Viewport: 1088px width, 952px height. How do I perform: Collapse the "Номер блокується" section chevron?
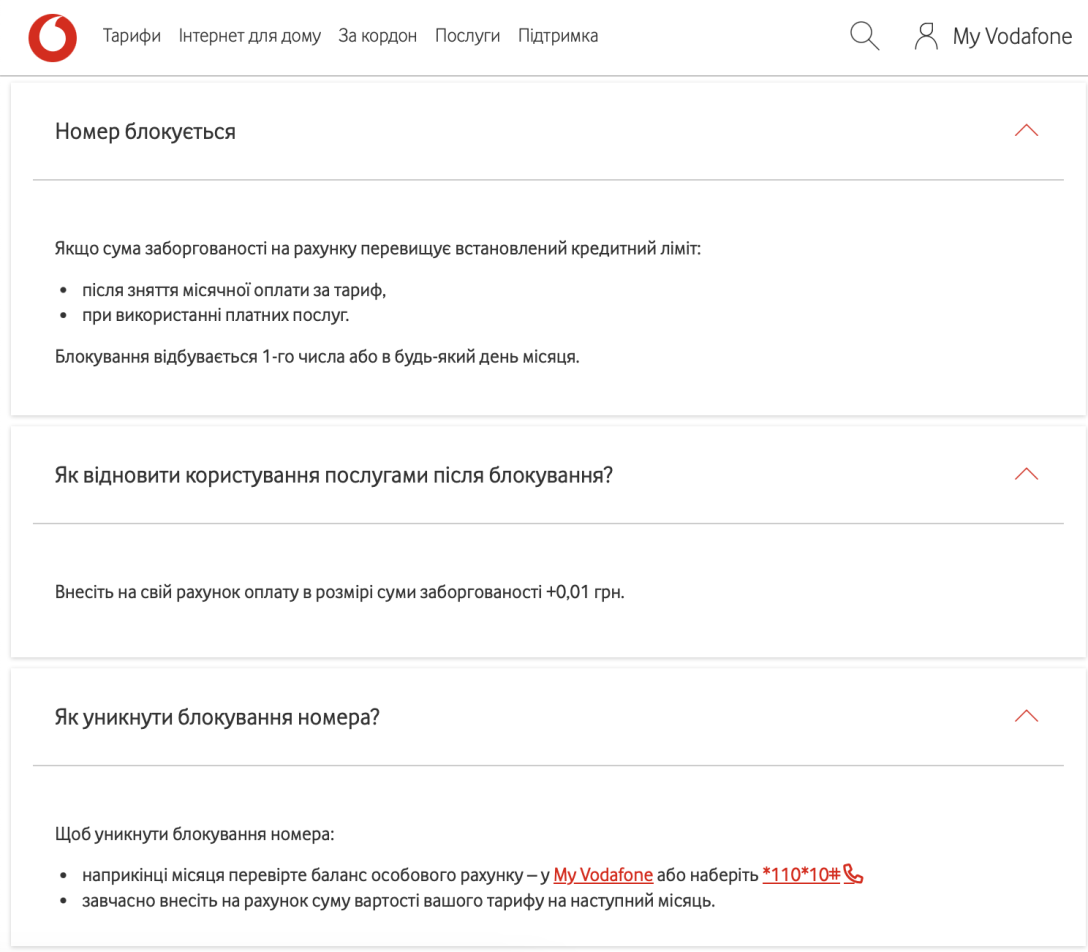1026,131
